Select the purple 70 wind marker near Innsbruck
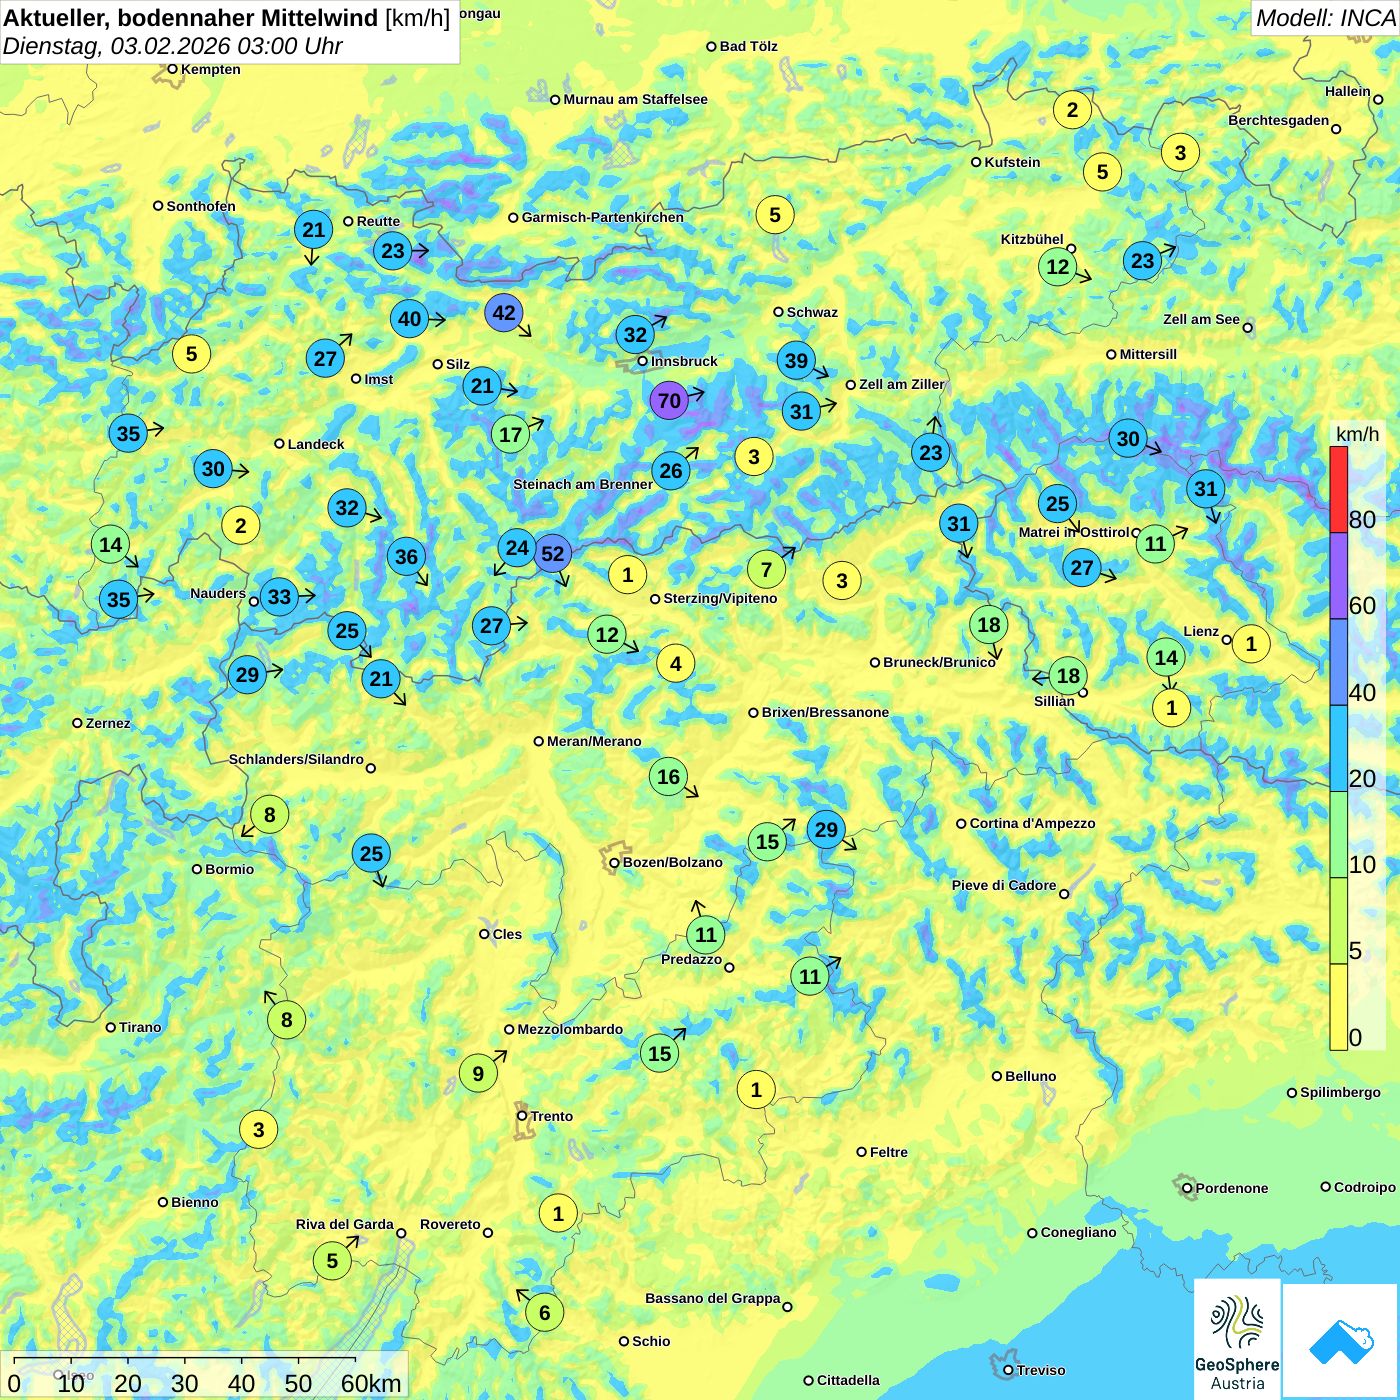Viewport: 1400px width, 1400px height. [x=669, y=401]
